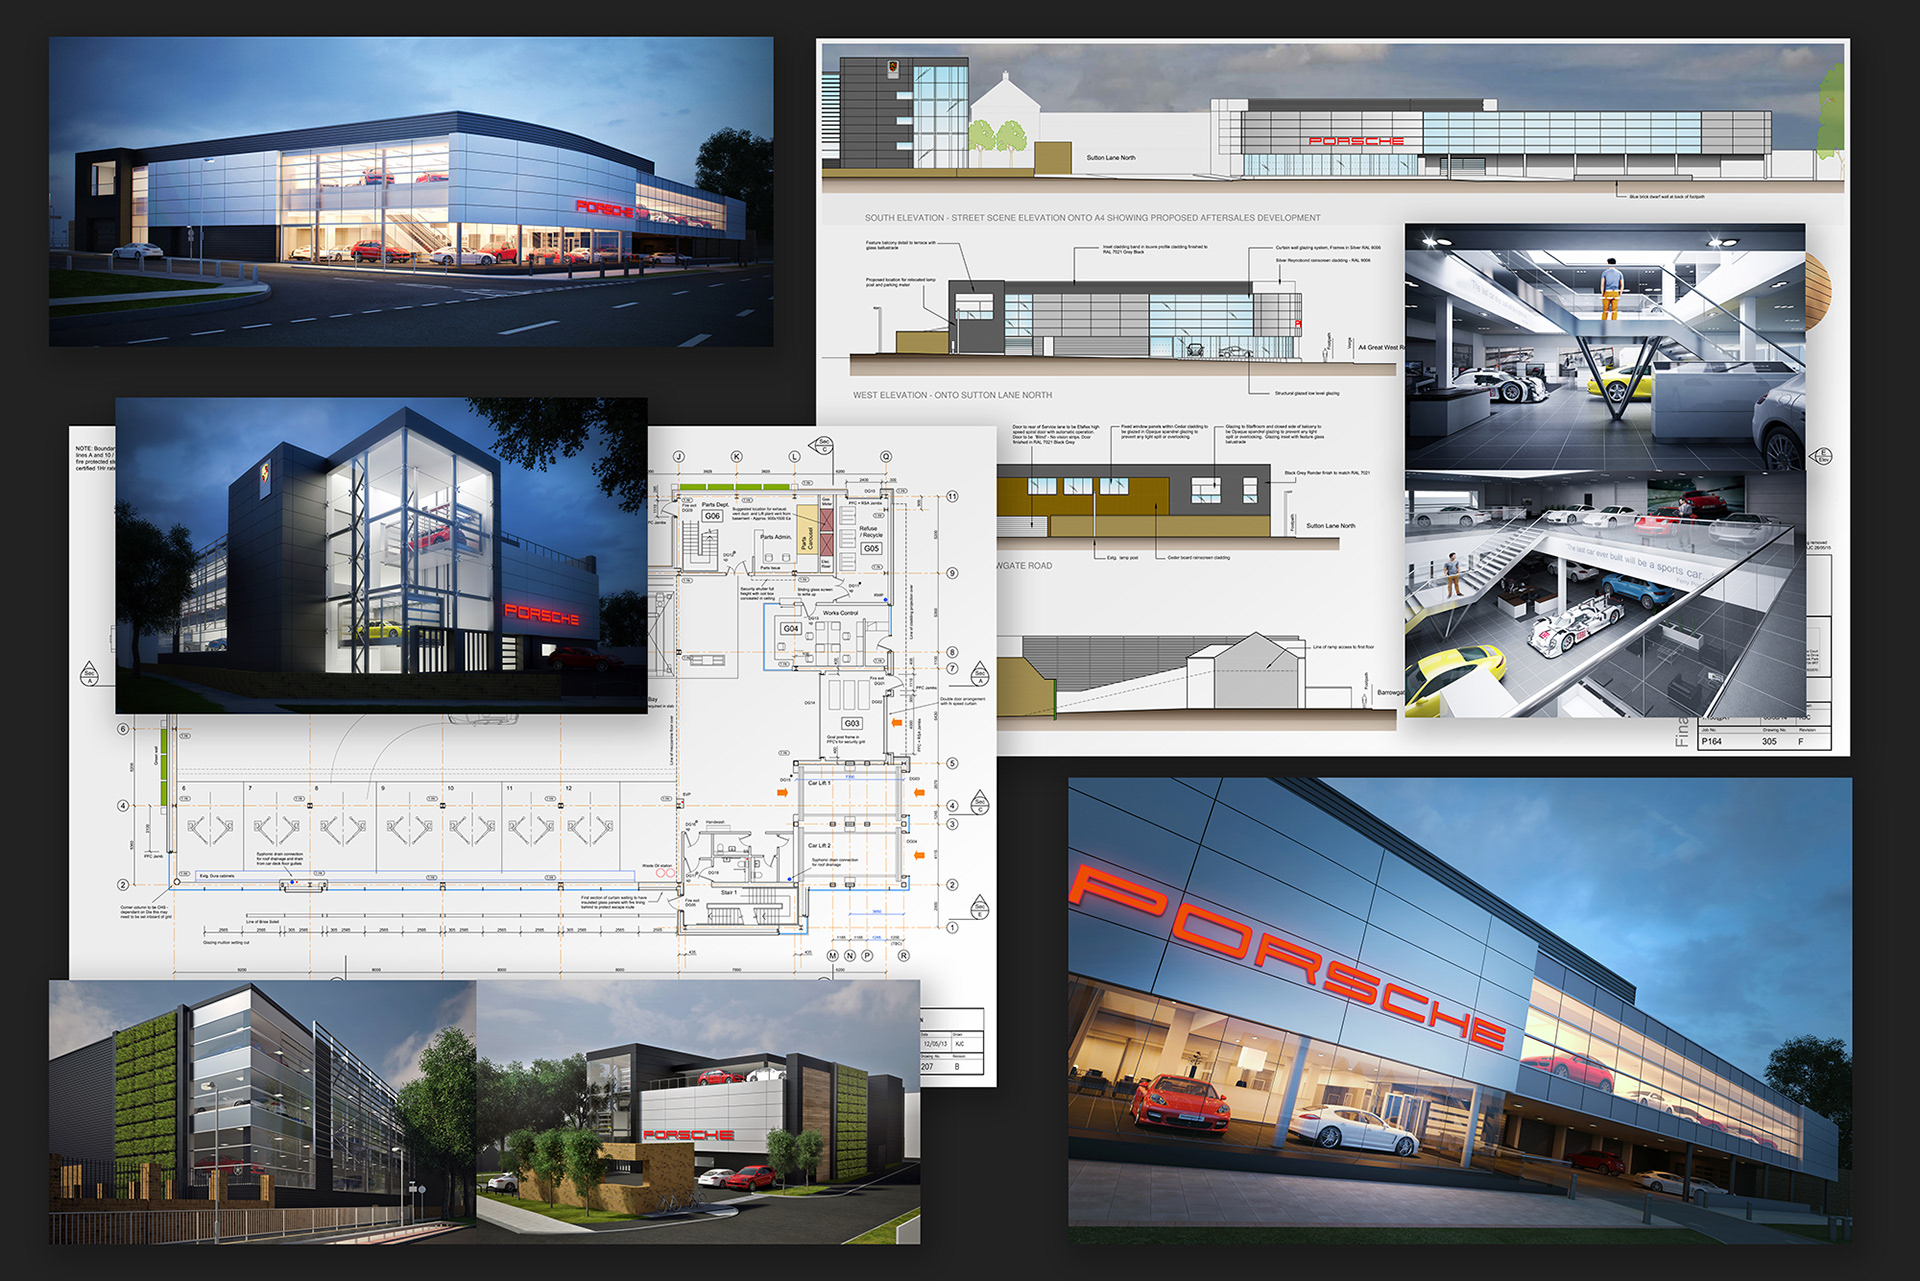1920x1281 pixels.
Task: Click drawing number 305 in the title block
Action: pos(1769,741)
